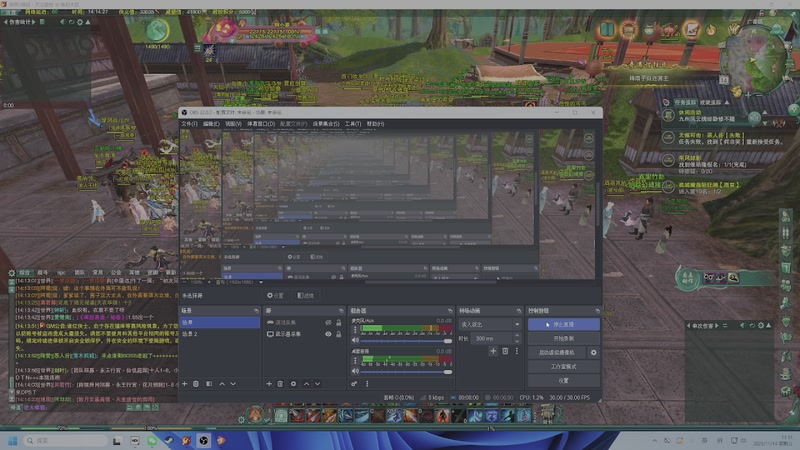
Task: Adjust the microphone volume slider
Action: tap(406, 341)
